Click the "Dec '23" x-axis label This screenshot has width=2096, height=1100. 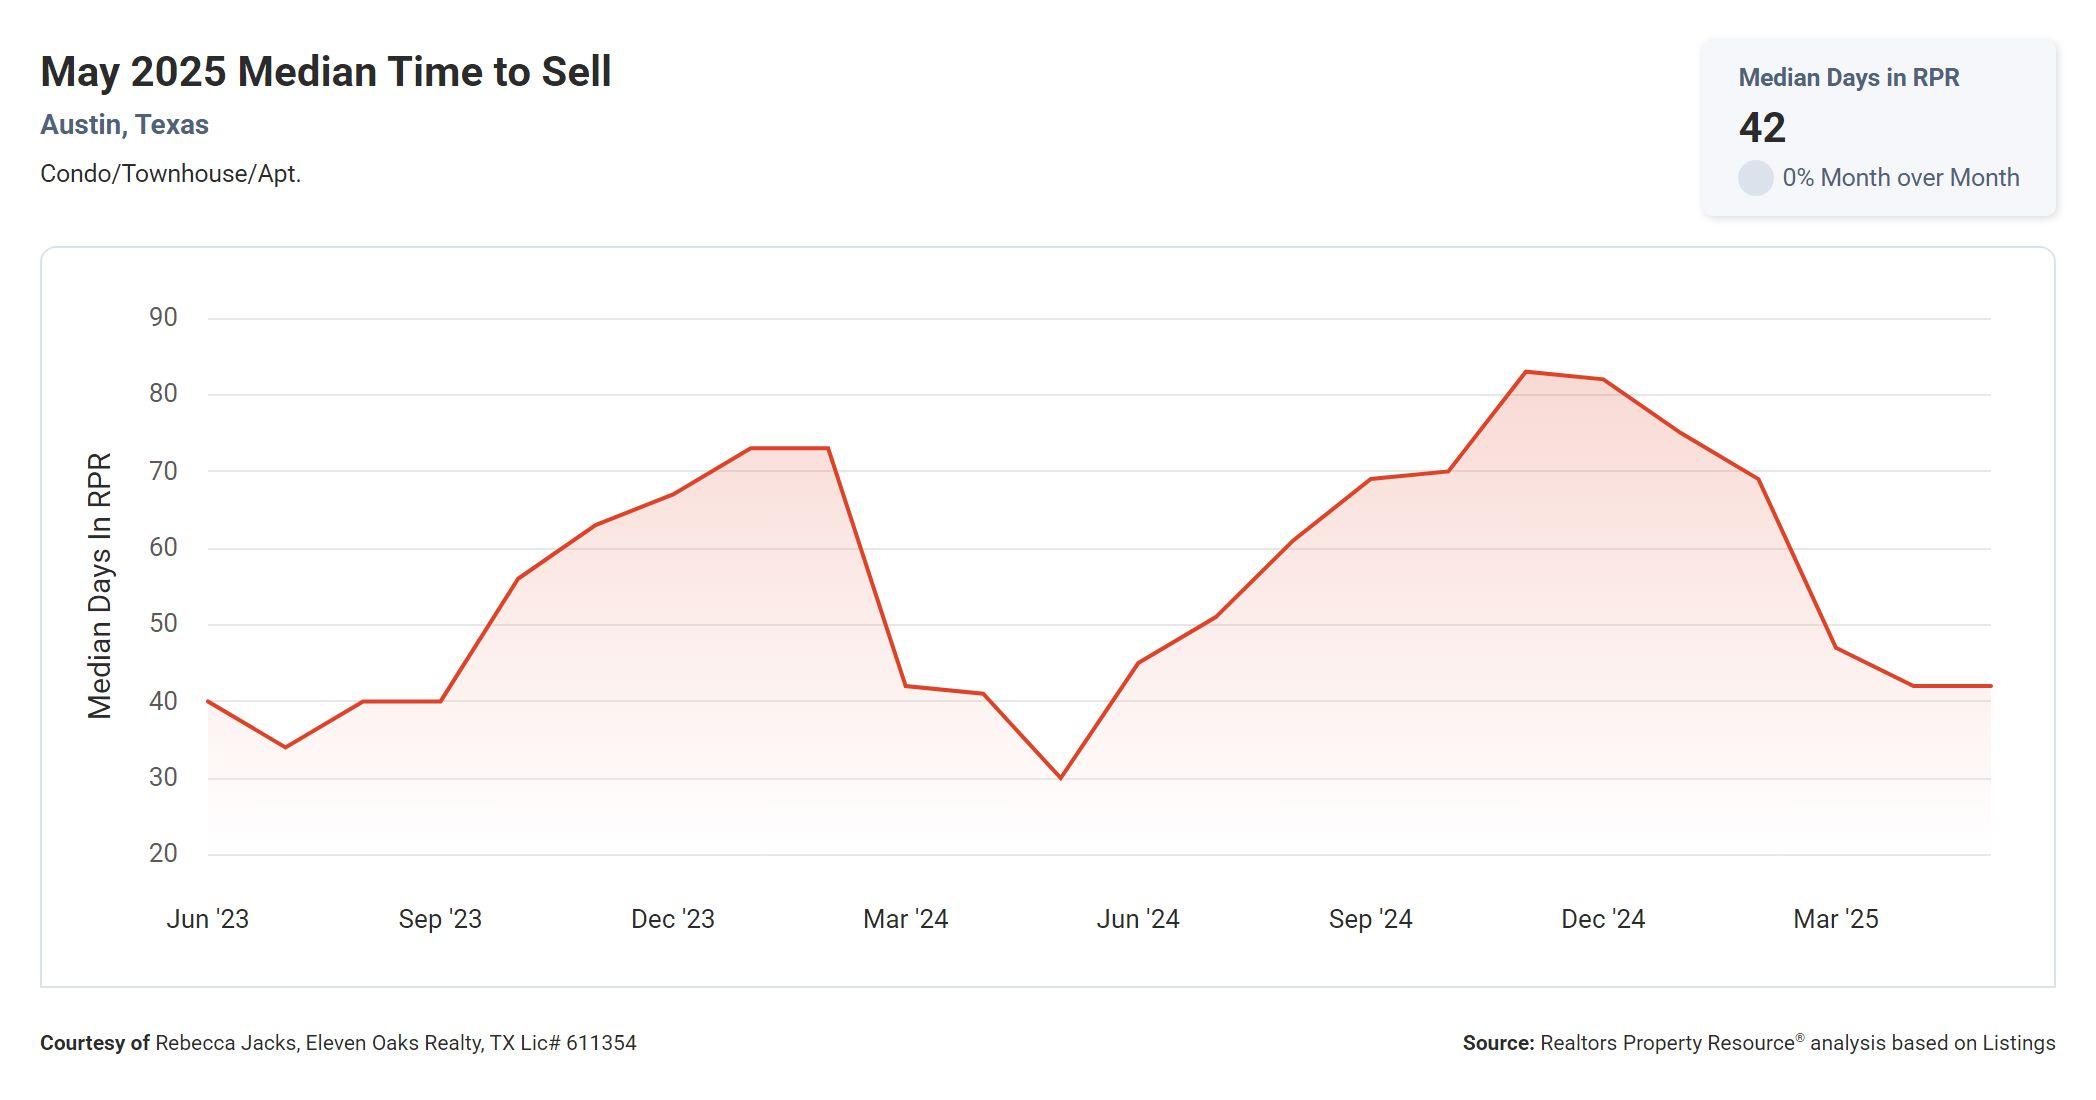(x=672, y=919)
